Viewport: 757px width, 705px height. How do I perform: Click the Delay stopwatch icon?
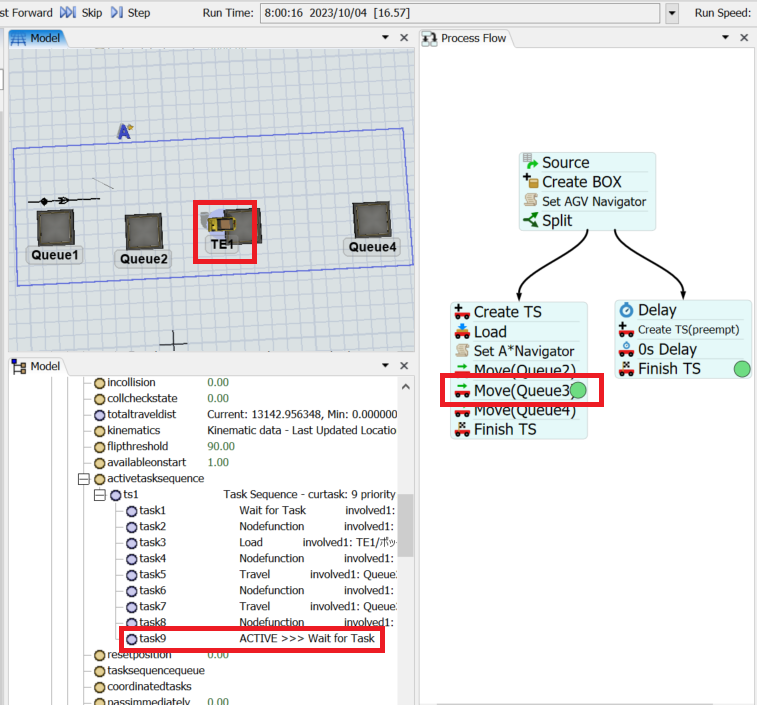626,311
